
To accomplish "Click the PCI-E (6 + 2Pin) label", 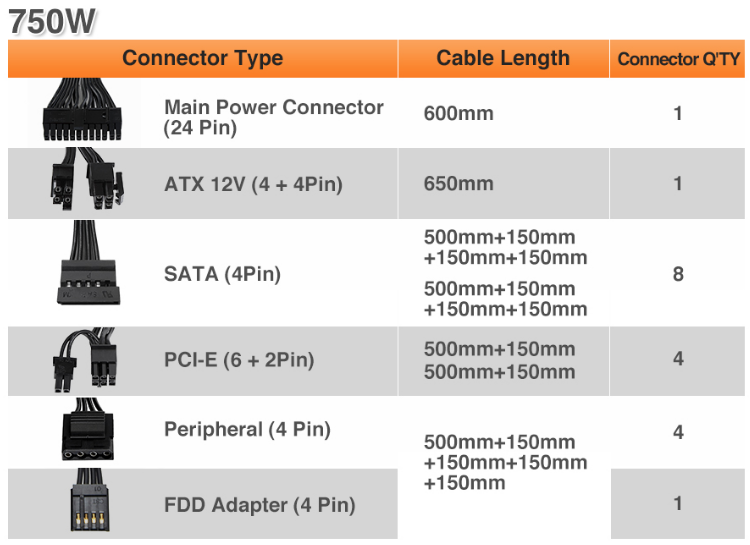I will [x=239, y=359].
